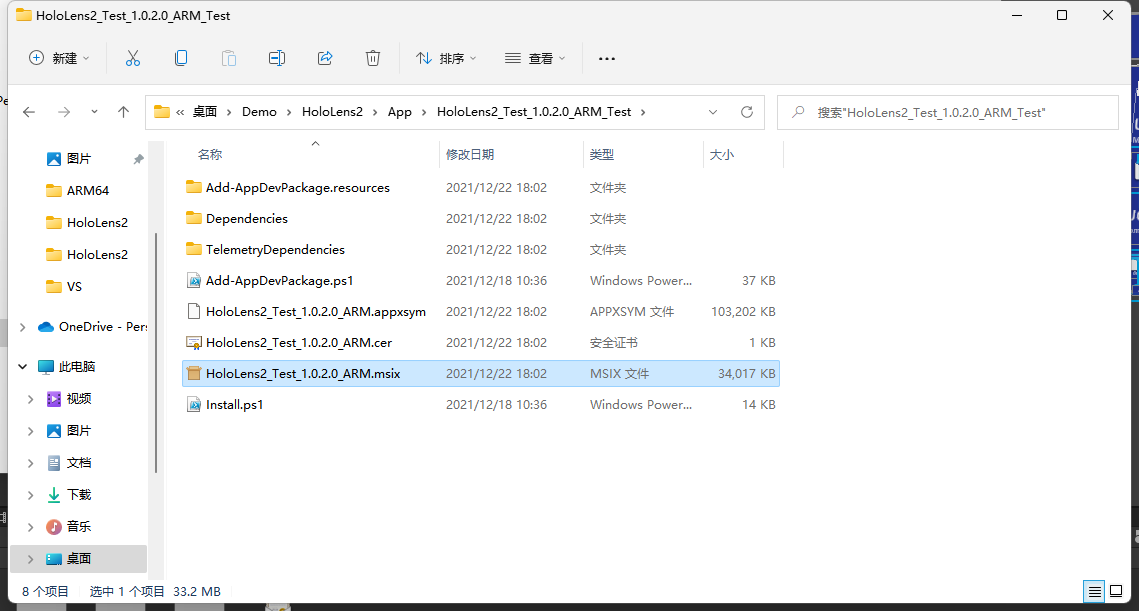The height and width of the screenshot is (611, 1139).
Task: Go up one folder level
Action: pos(123,112)
